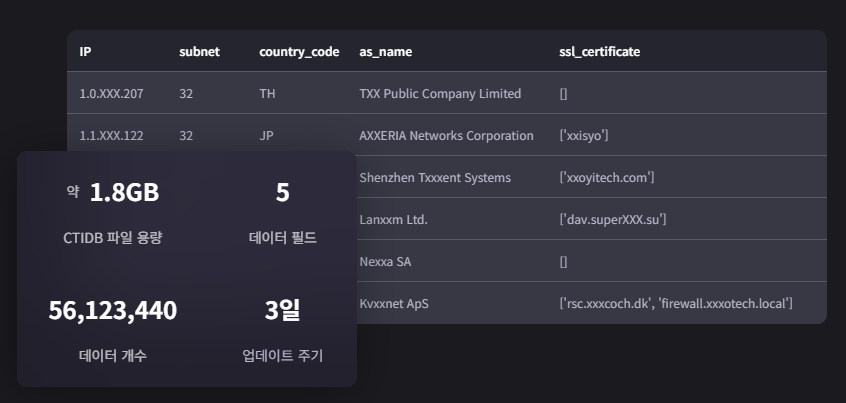This screenshot has height=403, width=846.
Task: Select TXX Public Company Limited cell
Action: [440, 94]
